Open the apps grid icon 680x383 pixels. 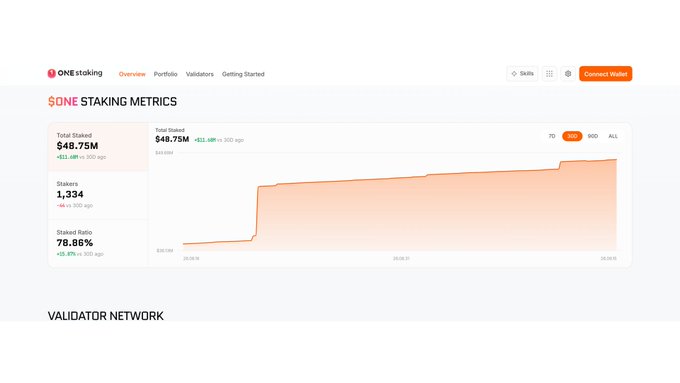(x=549, y=74)
